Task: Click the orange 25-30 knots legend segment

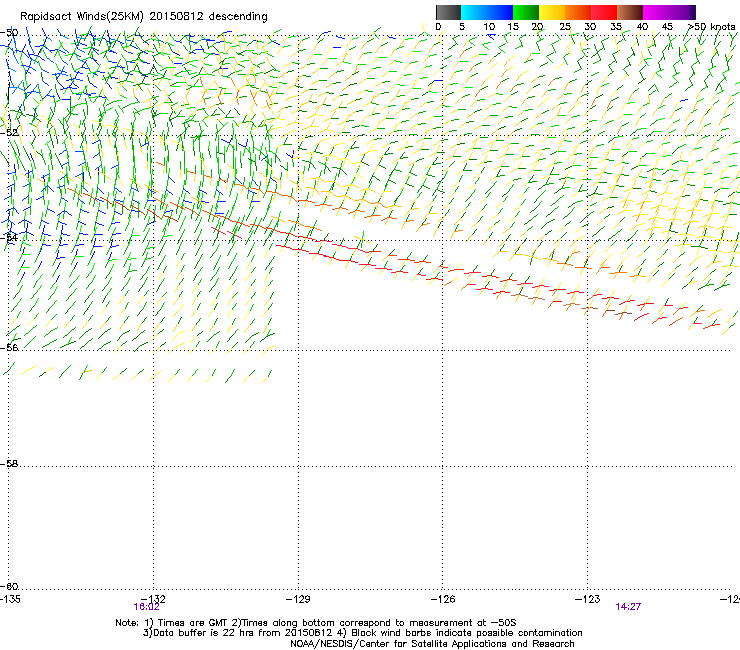Action: click(x=578, y=12)
